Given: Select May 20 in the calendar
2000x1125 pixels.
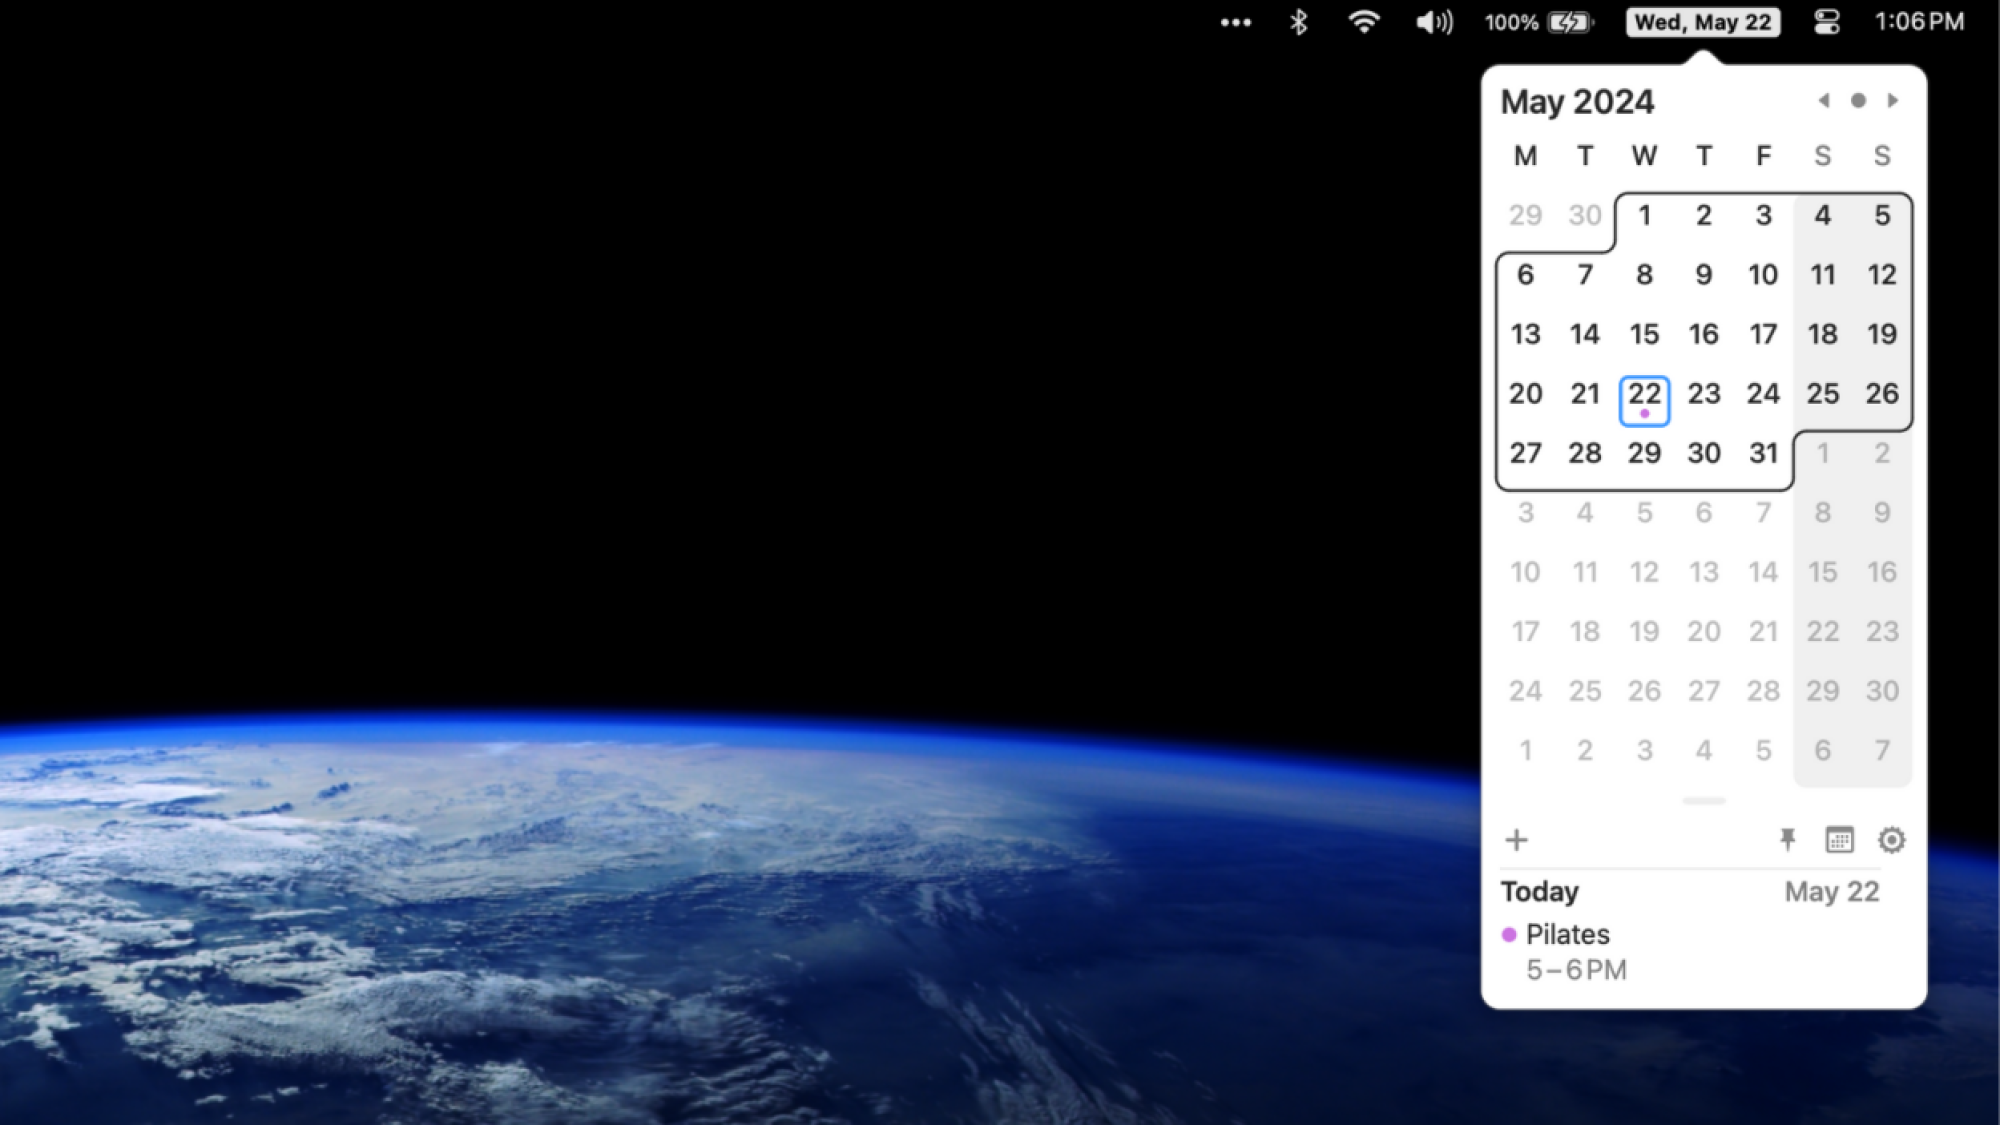Looking at the screenshot, I should [1525, 394].
